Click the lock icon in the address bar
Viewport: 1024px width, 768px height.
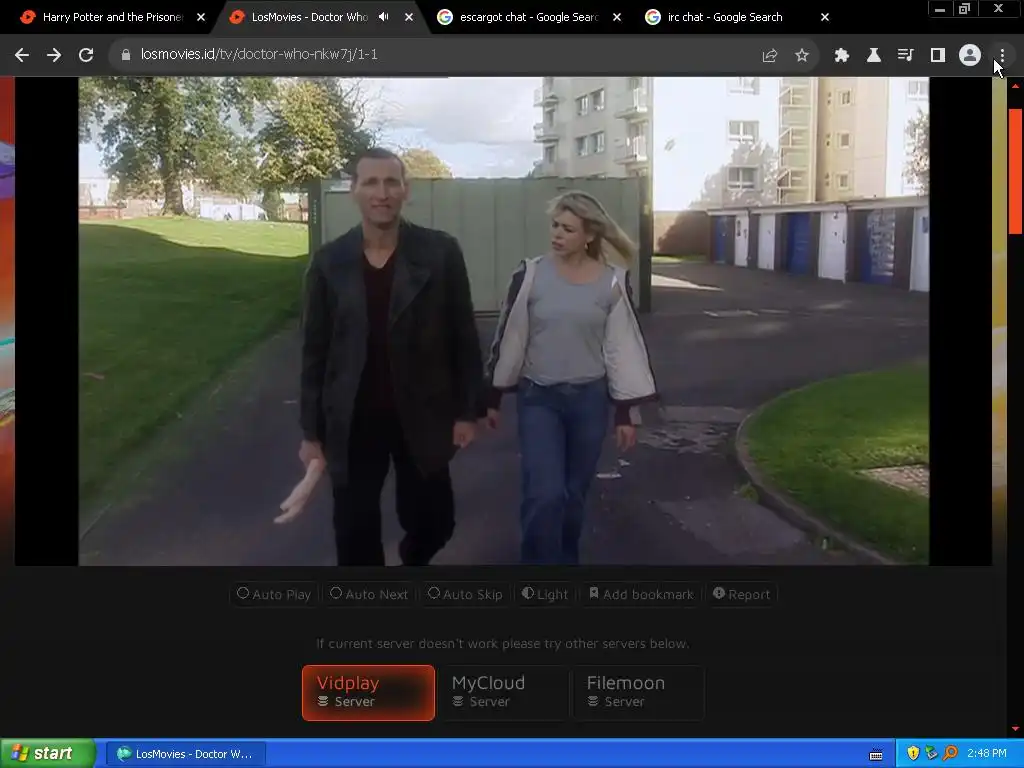click(x=126, y=55)
